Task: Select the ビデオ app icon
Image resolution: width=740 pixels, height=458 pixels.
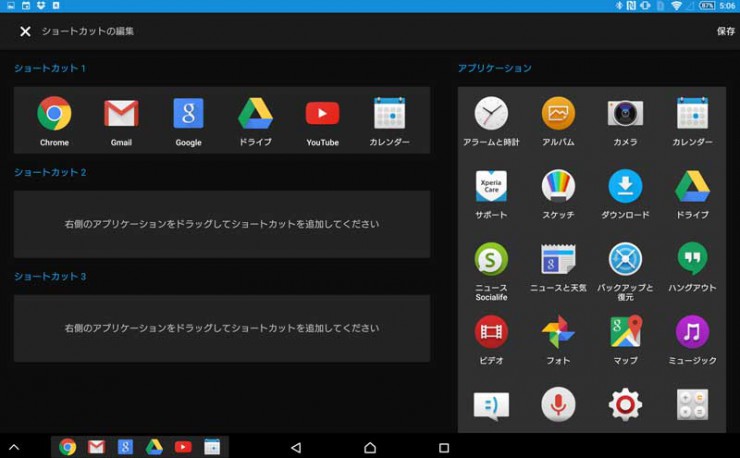Action: pos(491,332)
